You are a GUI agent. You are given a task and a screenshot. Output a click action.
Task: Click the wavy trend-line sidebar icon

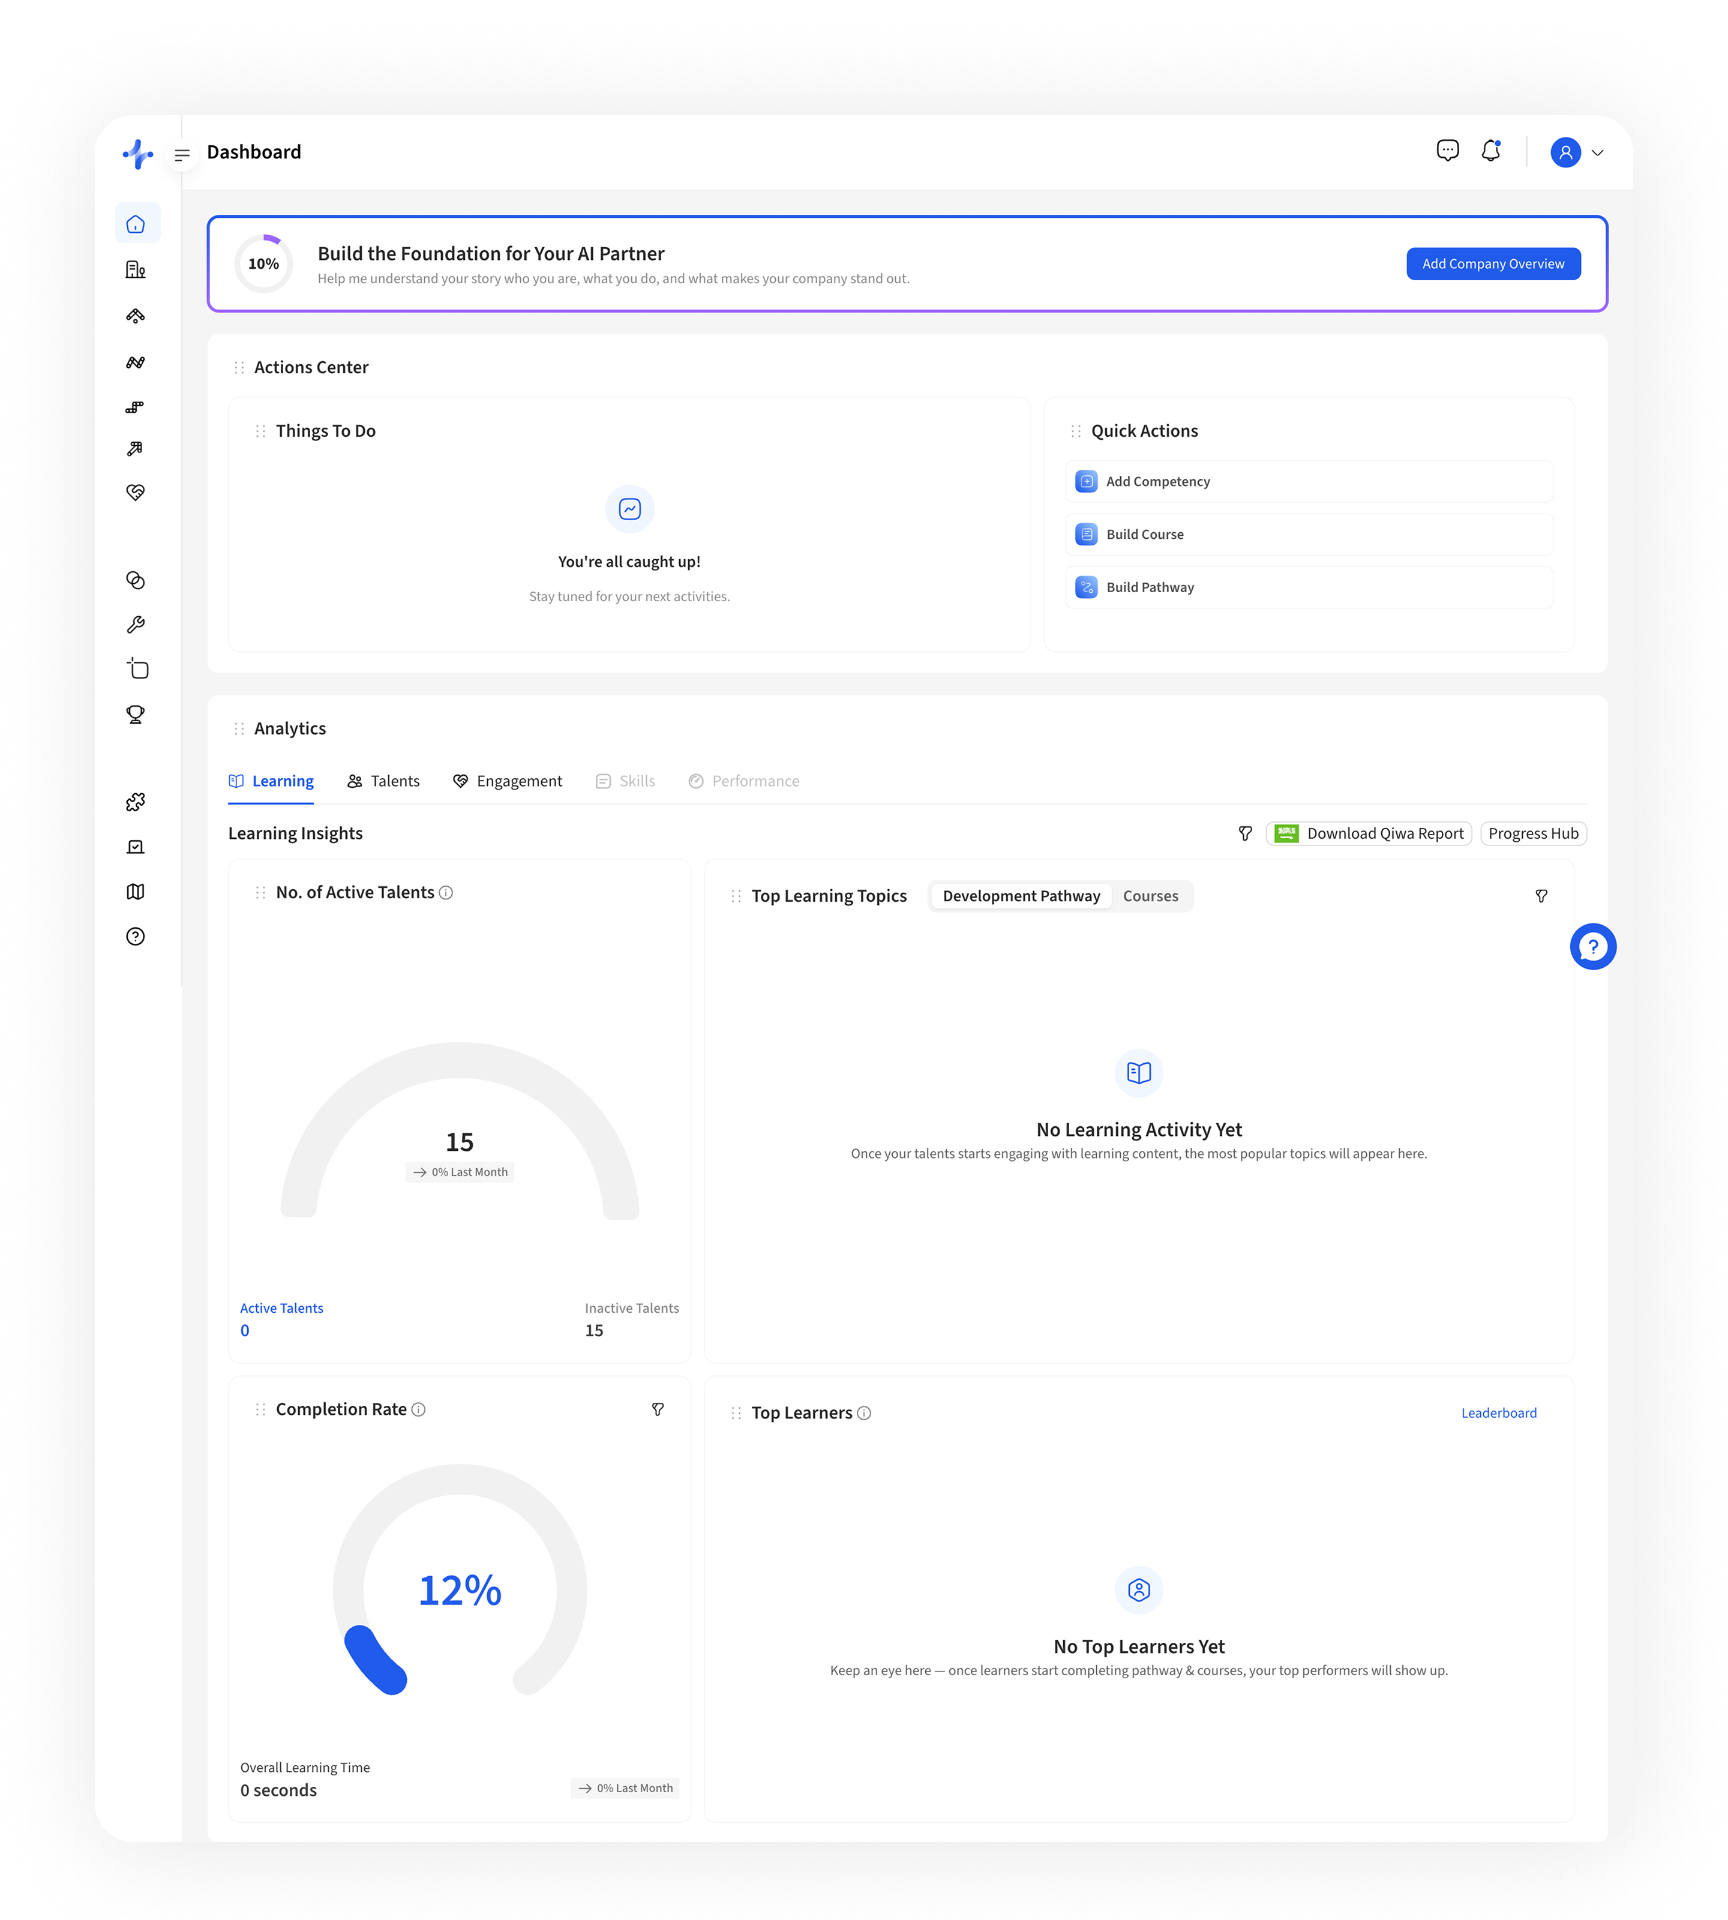pos(136,362)
